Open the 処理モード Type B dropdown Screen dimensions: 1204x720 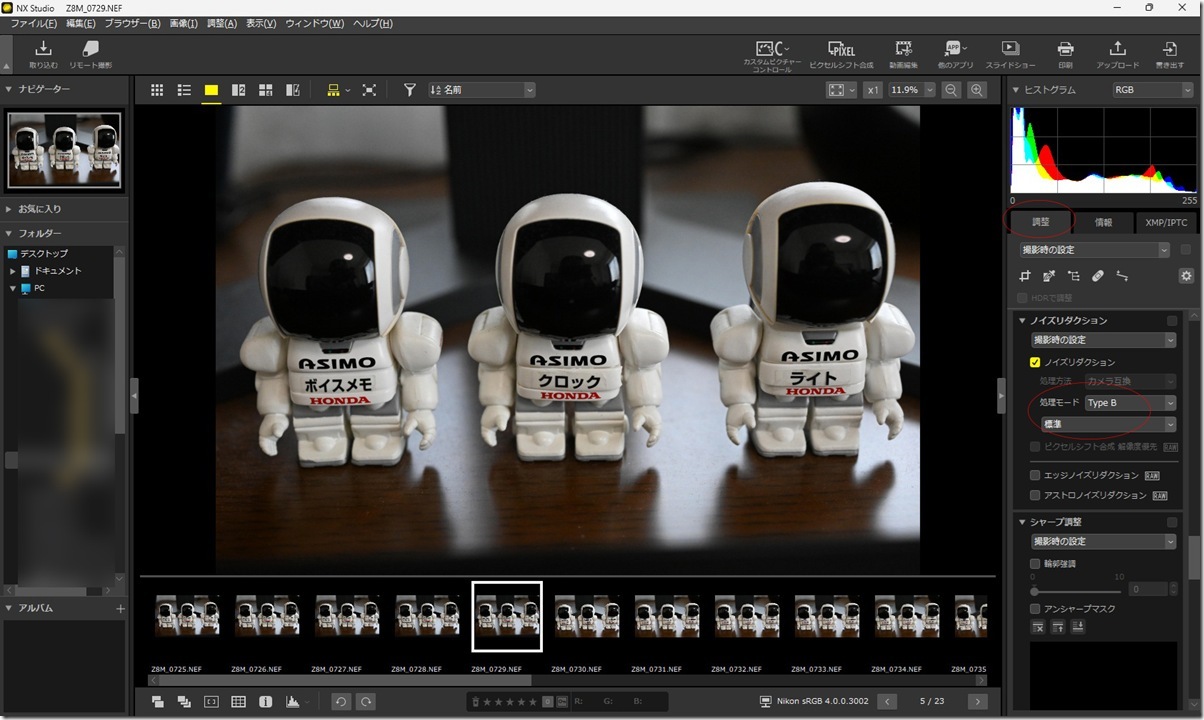pos(1130,403)
